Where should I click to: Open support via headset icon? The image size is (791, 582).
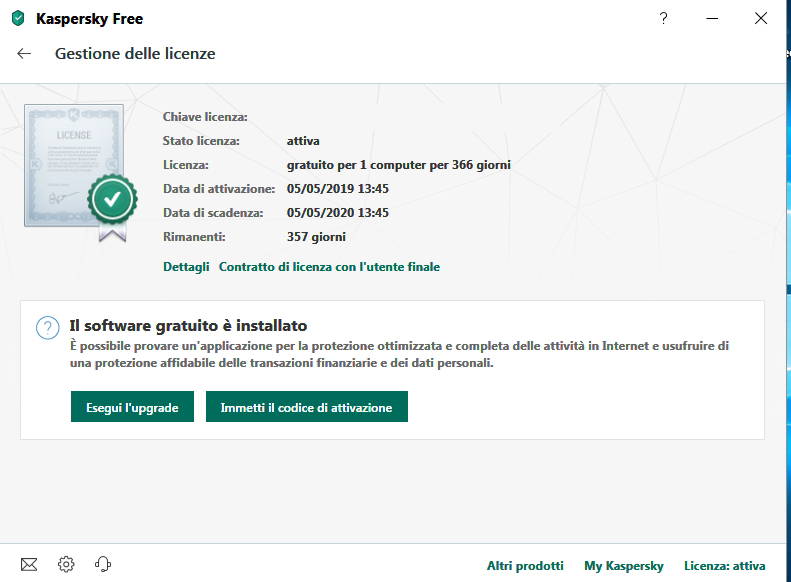pyautogui.click(x=103, y=564)
